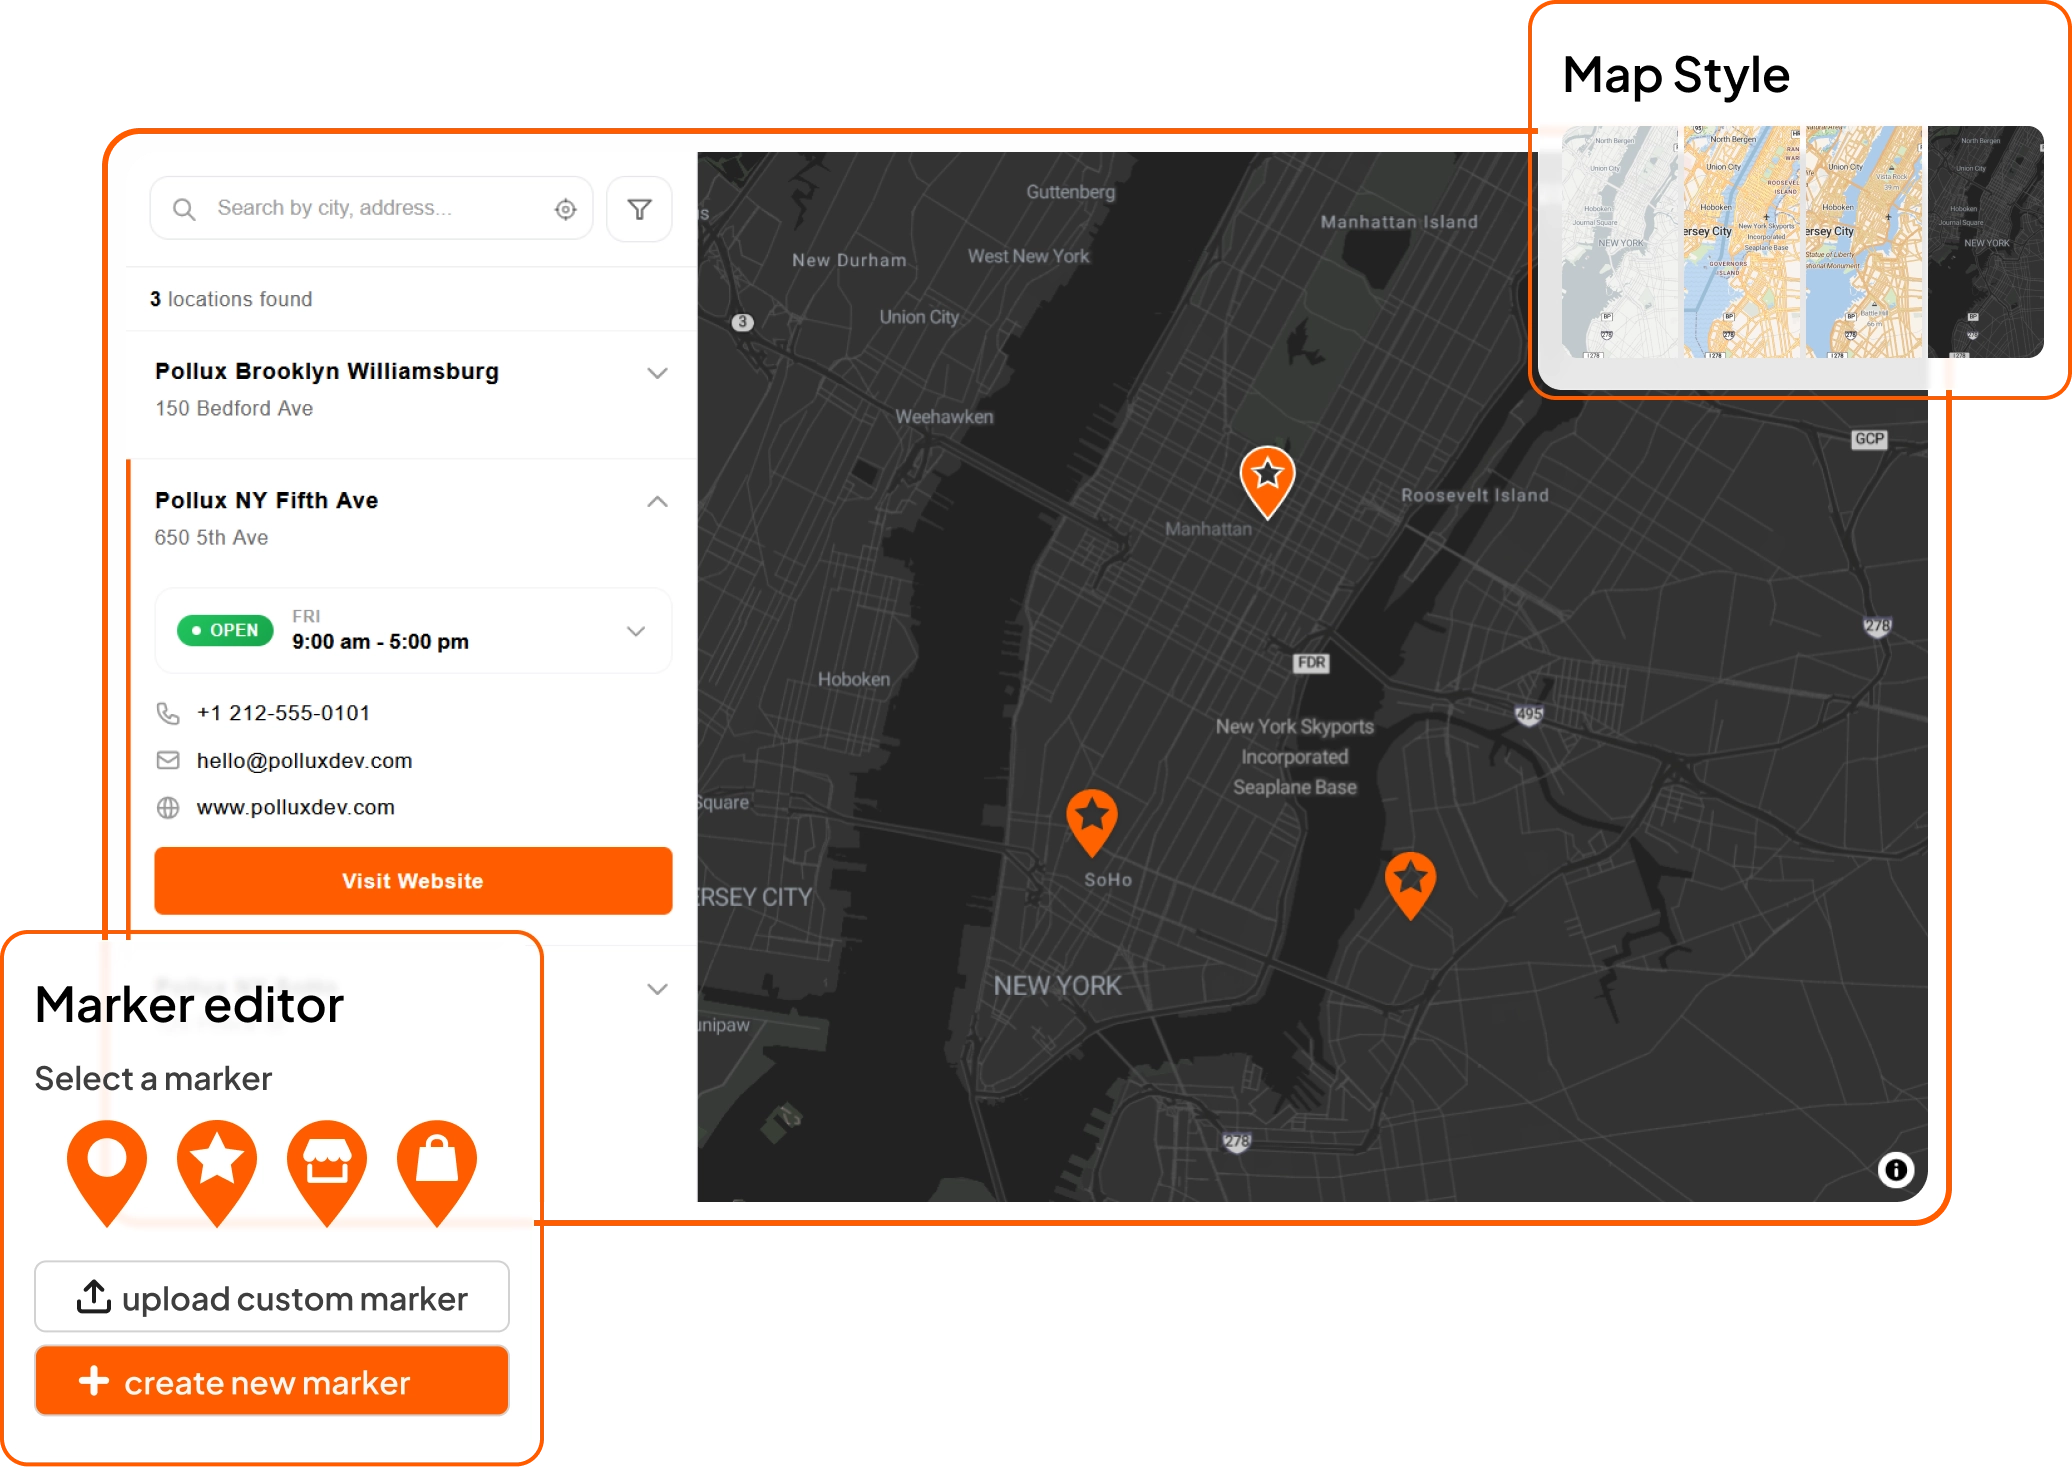Image resolution: width=2072 pixels, height=1467 pixels.
Task: Click the search magnifier icon
Action: click(x=184, y=209)
